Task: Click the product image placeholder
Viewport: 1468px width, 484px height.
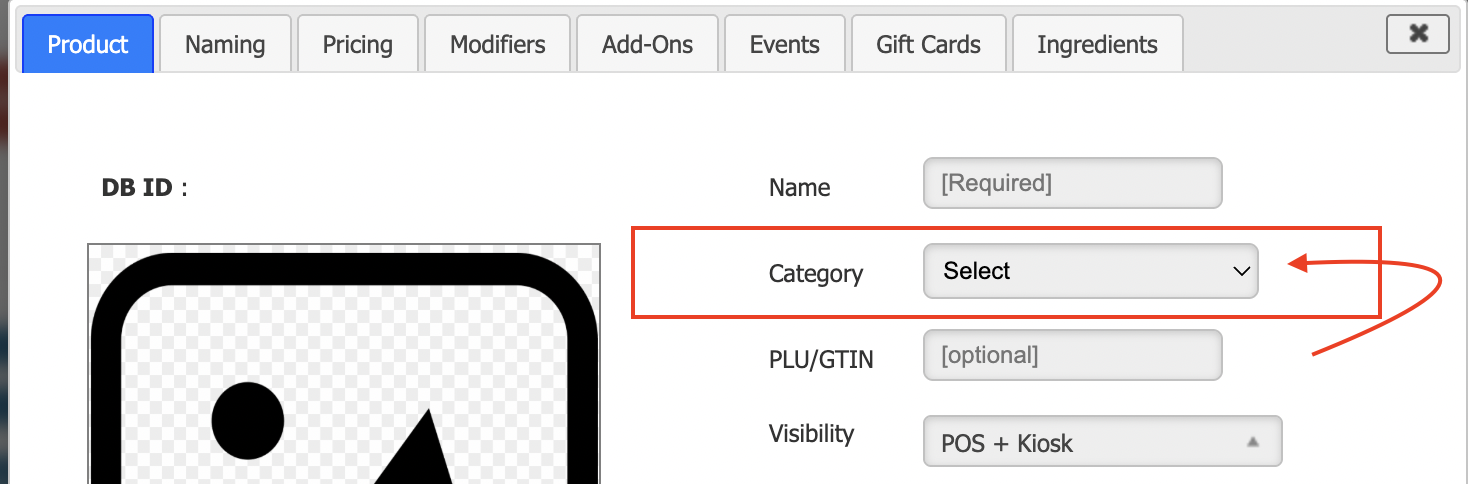Action: 344,370
